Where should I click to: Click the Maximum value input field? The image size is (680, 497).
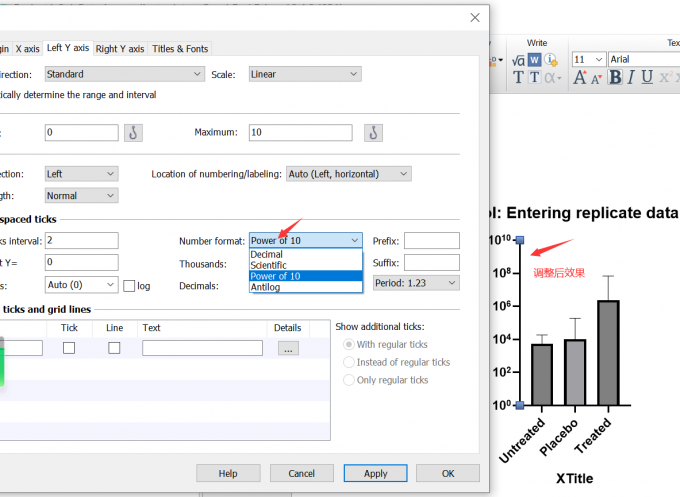point(300,132)
